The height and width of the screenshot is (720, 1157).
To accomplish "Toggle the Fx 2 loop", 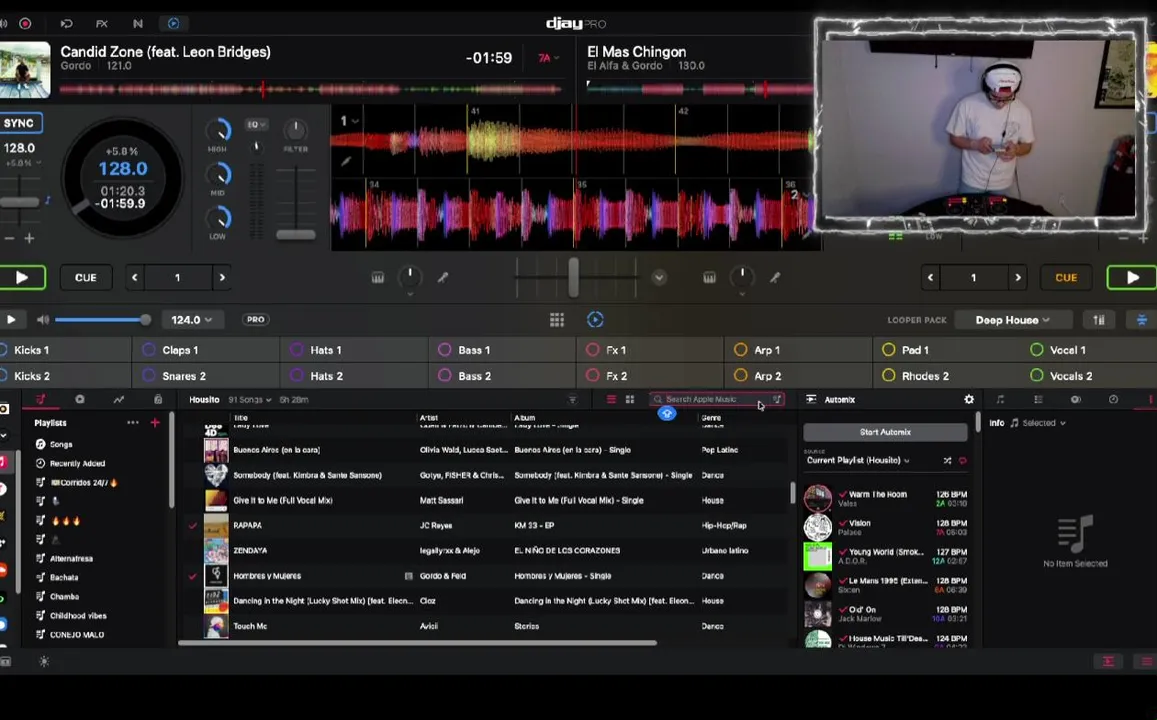I will pyautogui.click(x=651, y=375).
